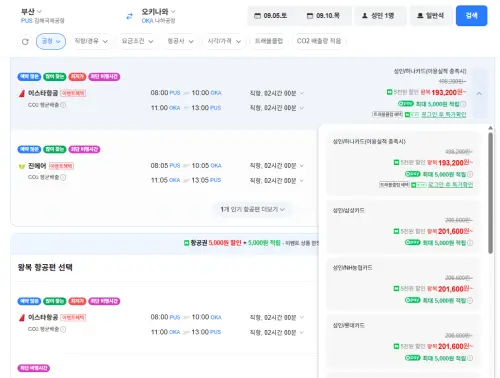Open departure date 09.05 calendar picker
This screenshot has width=500, height=378.
pyautogui.click(x=271, y=16)
